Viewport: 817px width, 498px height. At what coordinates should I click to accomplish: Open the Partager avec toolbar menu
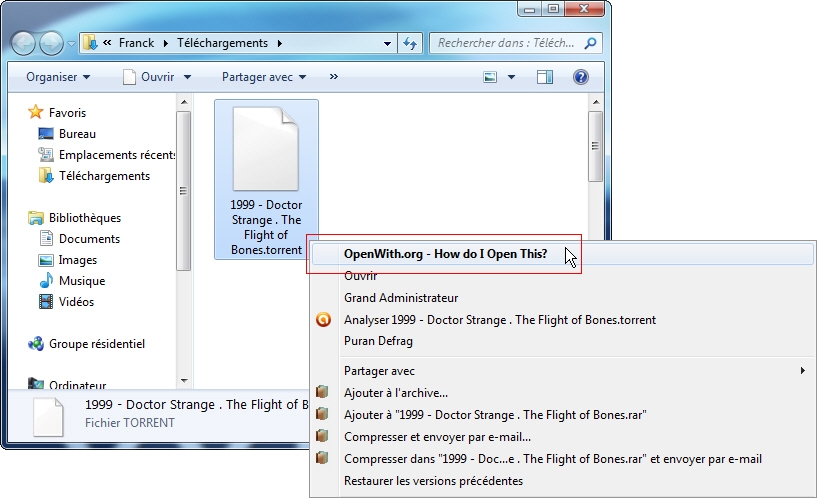264,77
